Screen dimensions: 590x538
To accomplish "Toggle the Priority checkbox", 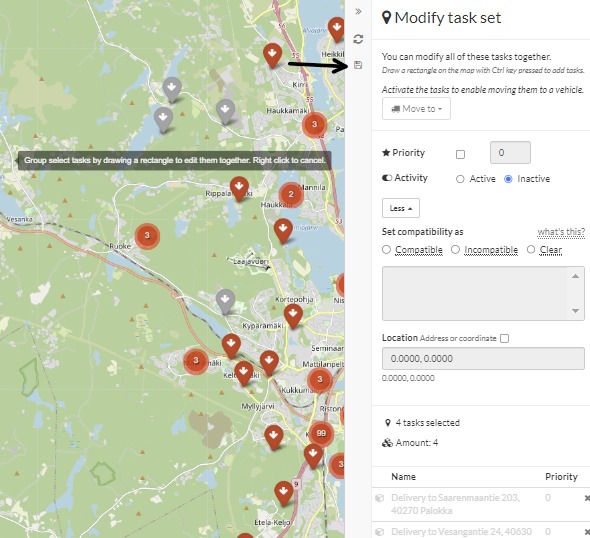I will pyautogui.click(x=460, y=154).
